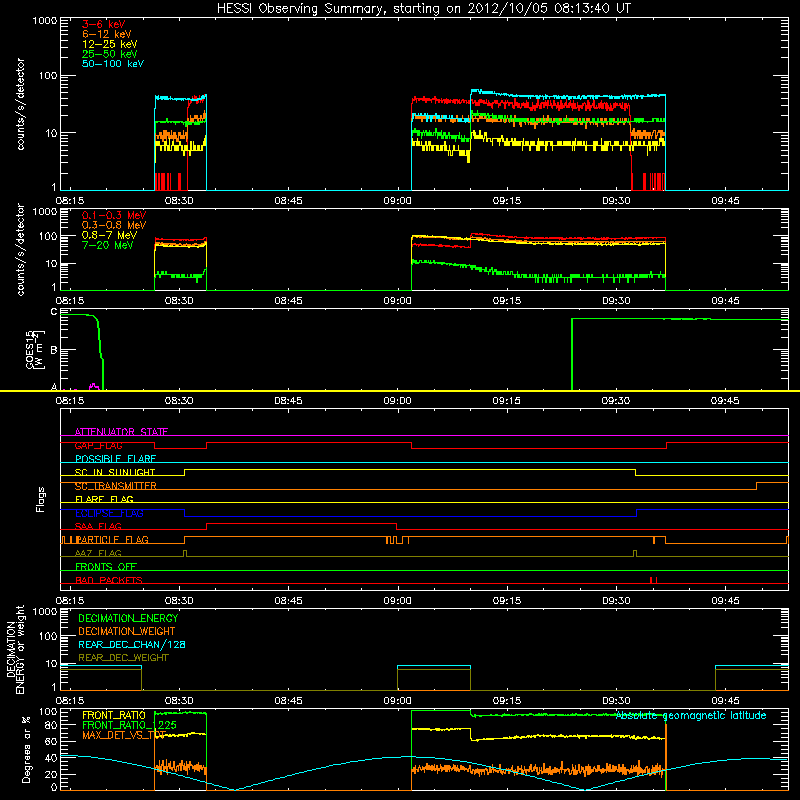
Task: Click the Flags axis label
Action: (40, 499)
